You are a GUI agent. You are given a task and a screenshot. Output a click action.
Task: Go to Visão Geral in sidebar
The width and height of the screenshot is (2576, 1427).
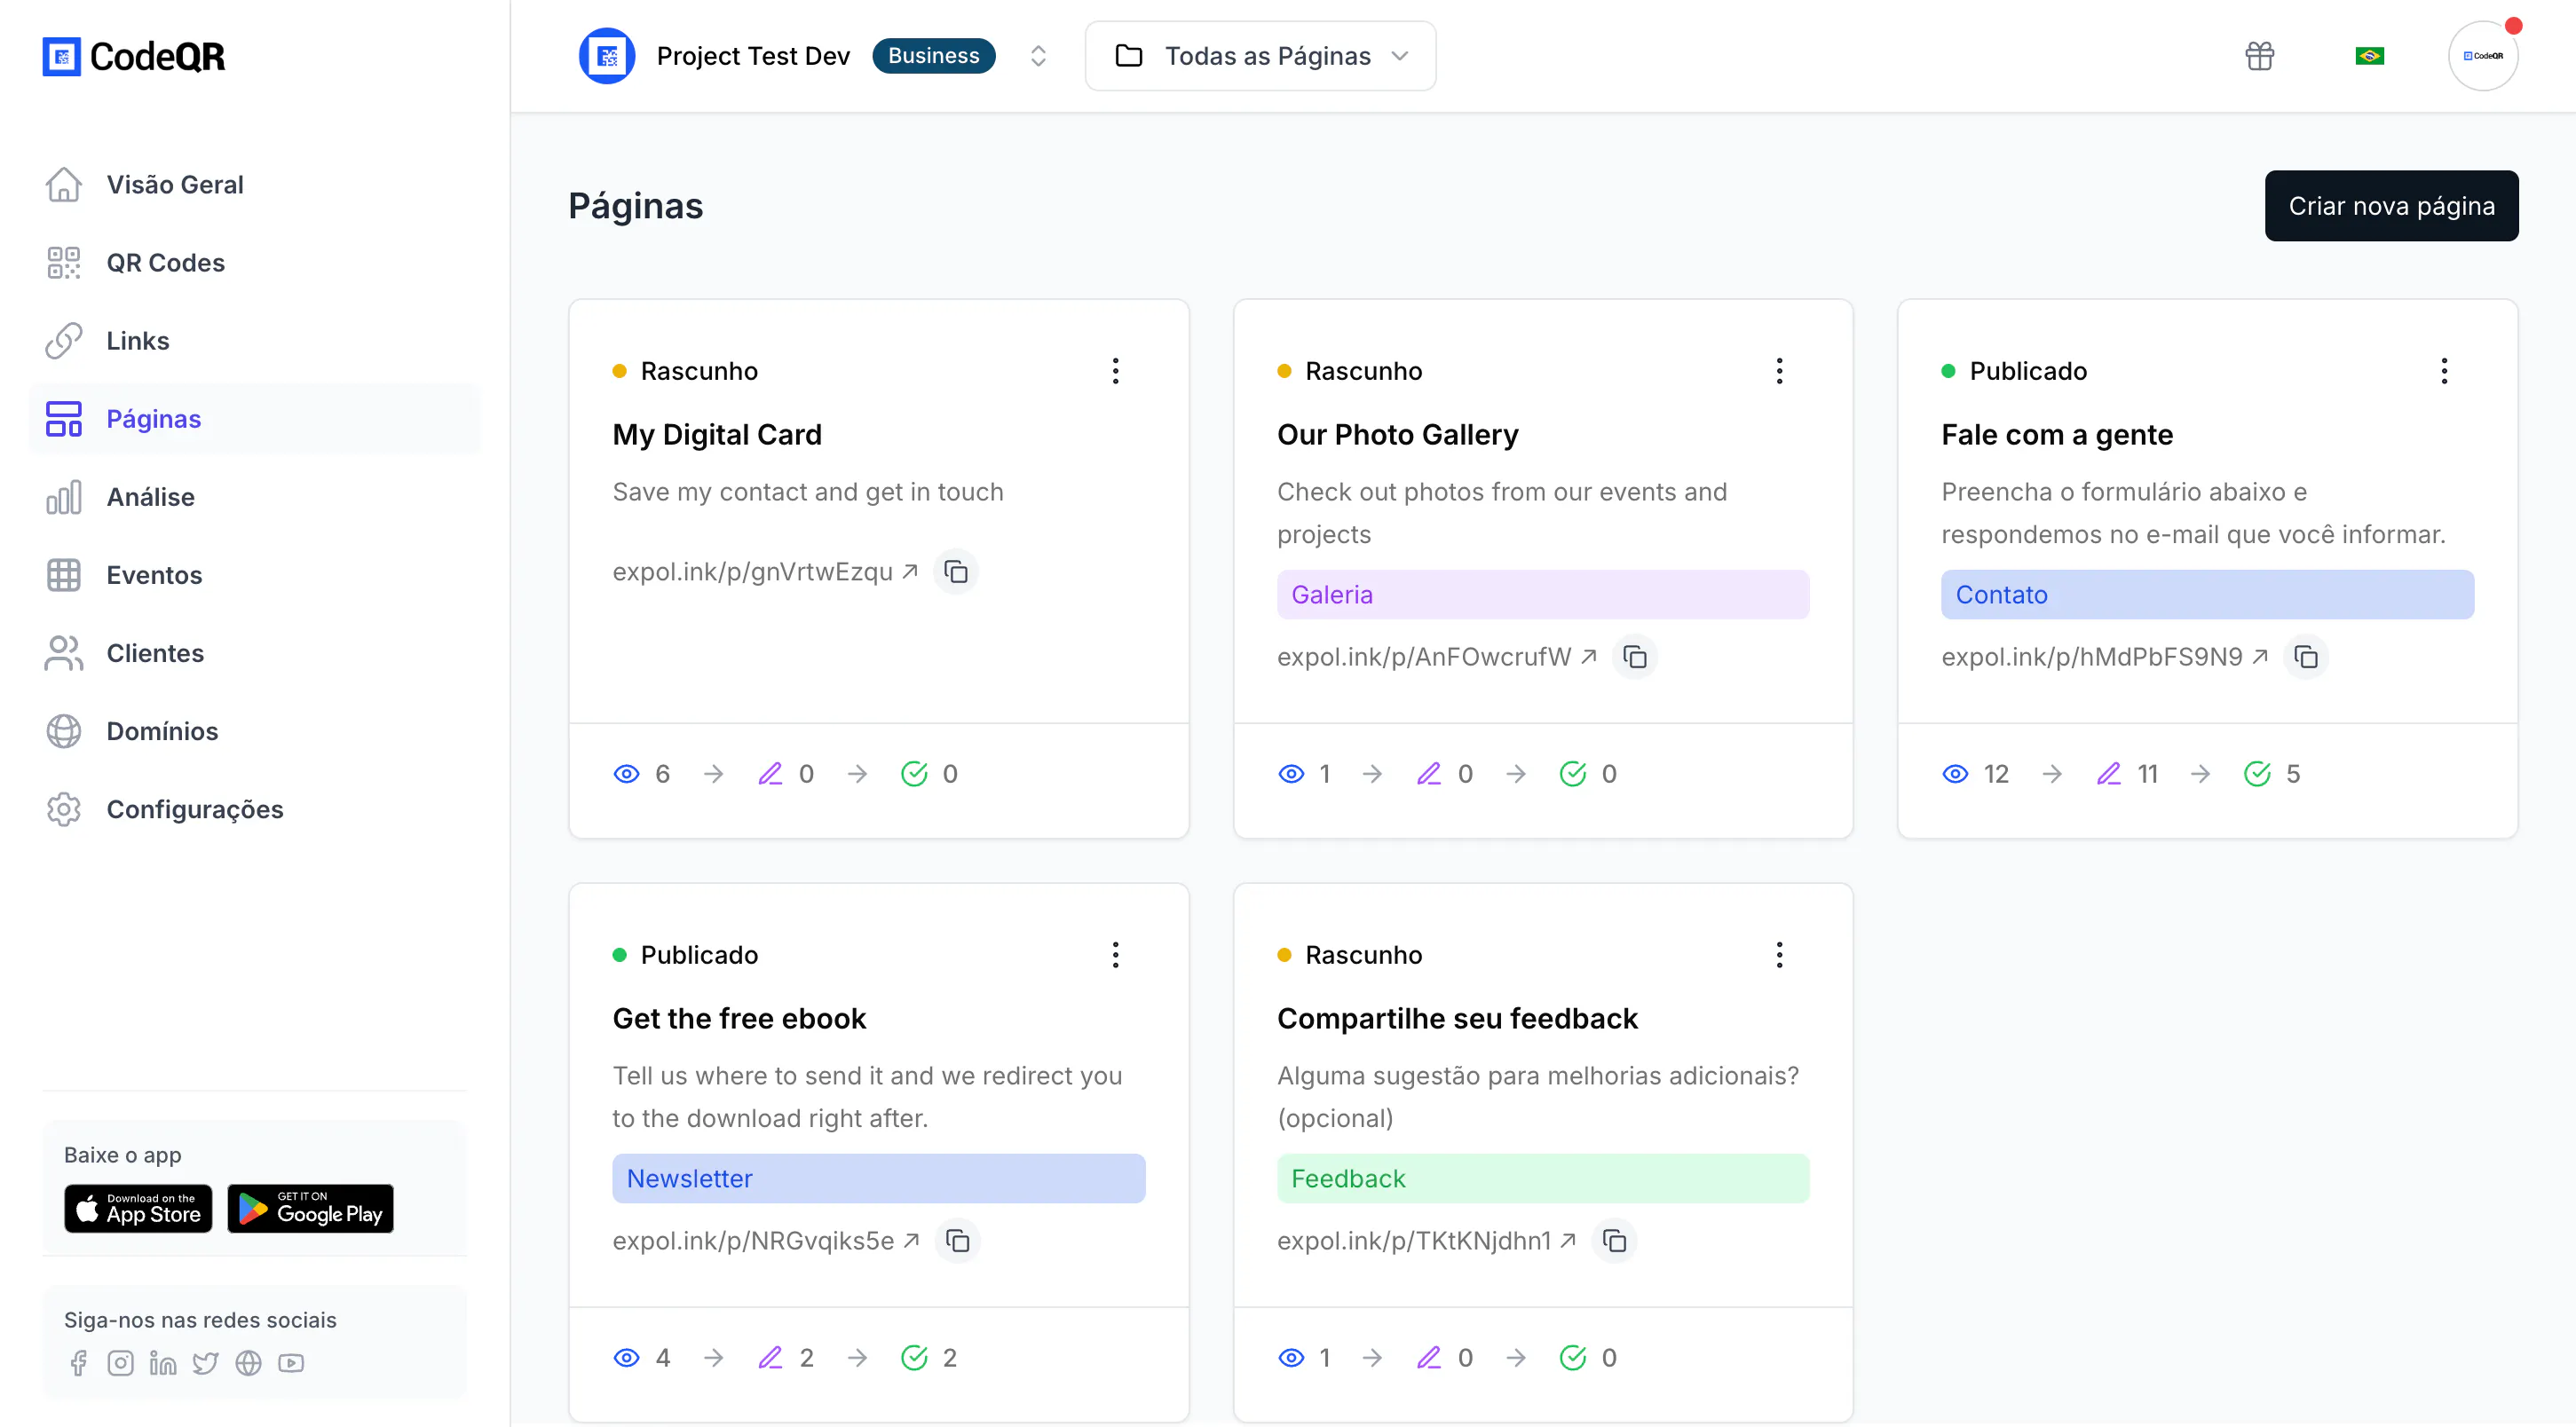[x=255, y=184]
